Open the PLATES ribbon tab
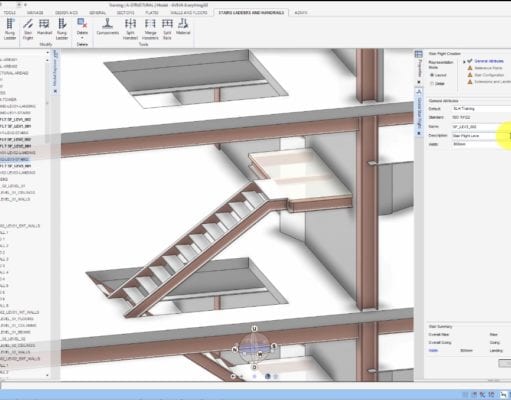This screenshot has width=511, height=400. (152, 13)
